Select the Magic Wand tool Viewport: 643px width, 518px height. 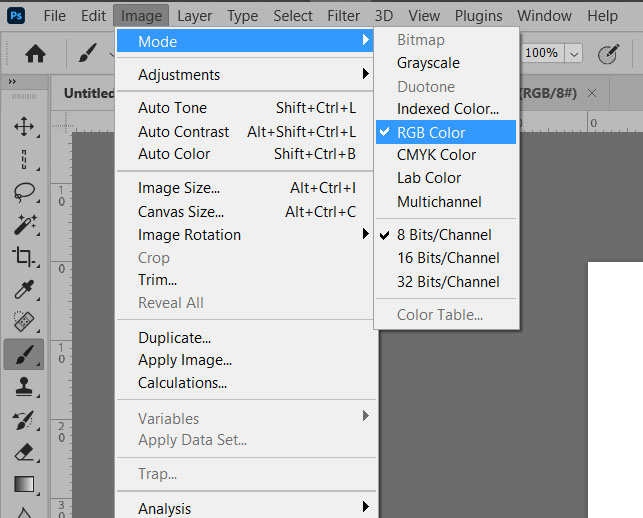[x=24, y=224]
